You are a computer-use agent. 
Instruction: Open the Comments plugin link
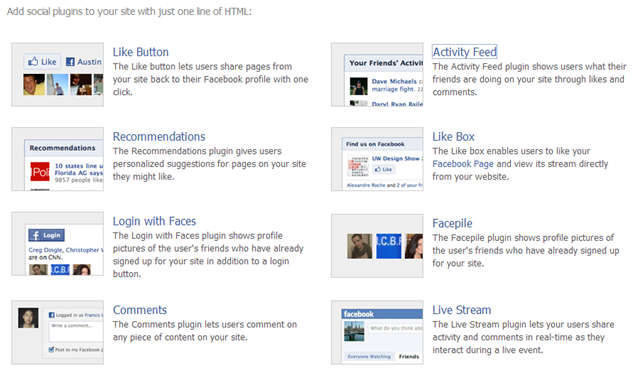tap(140, 310)
